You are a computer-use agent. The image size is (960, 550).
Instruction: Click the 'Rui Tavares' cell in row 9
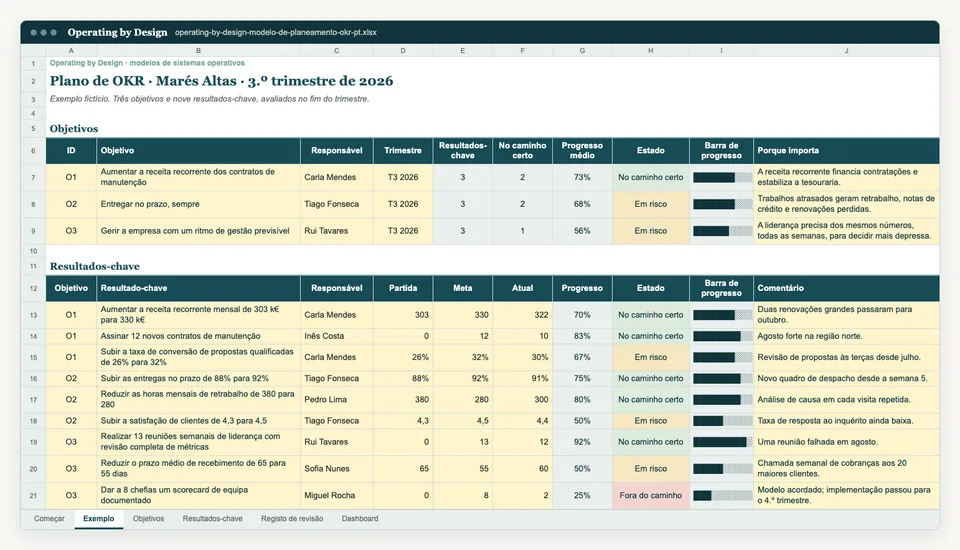pyautogui.click(x=337, y=232)
